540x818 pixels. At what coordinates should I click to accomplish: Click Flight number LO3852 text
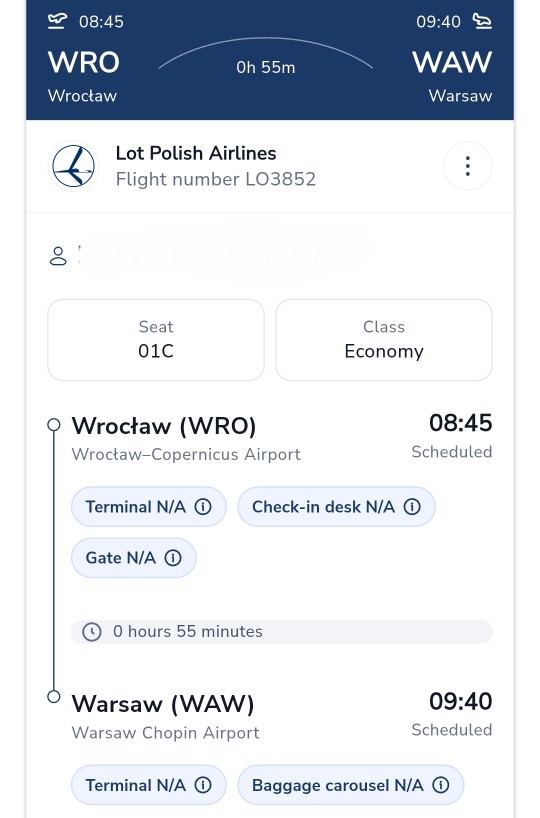point(216,179)
